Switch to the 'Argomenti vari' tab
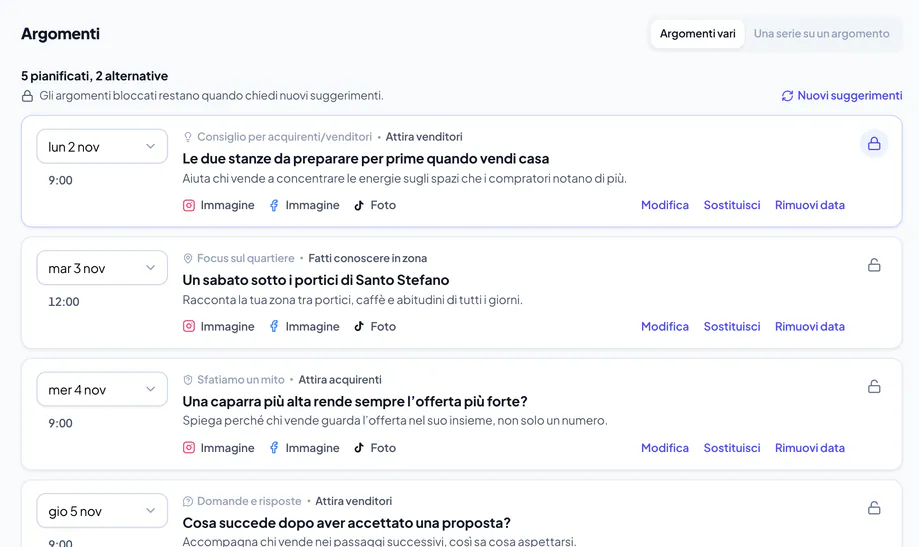The image size is (919, 547). coord(697,34)
